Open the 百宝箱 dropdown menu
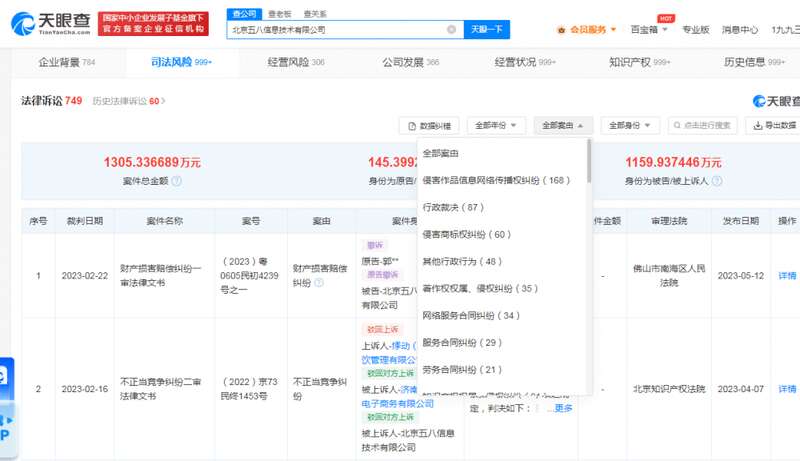 click(649, 30)
